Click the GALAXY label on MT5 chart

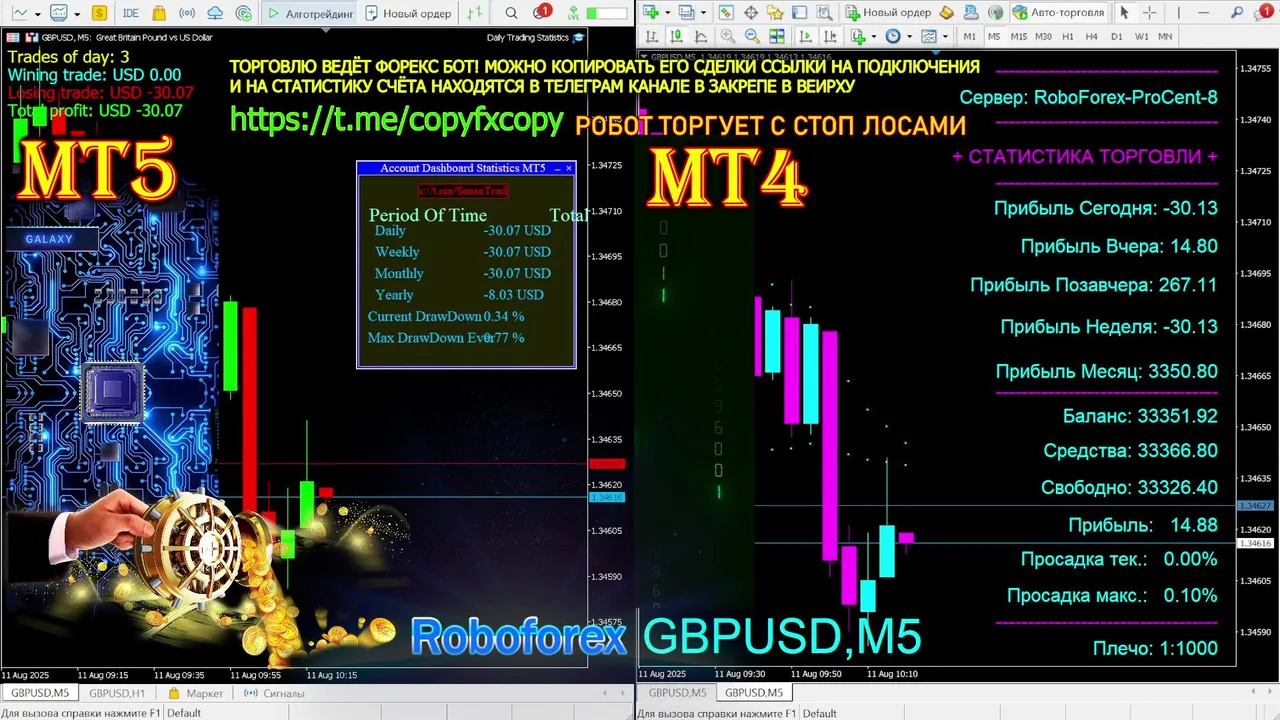point(49,239)
